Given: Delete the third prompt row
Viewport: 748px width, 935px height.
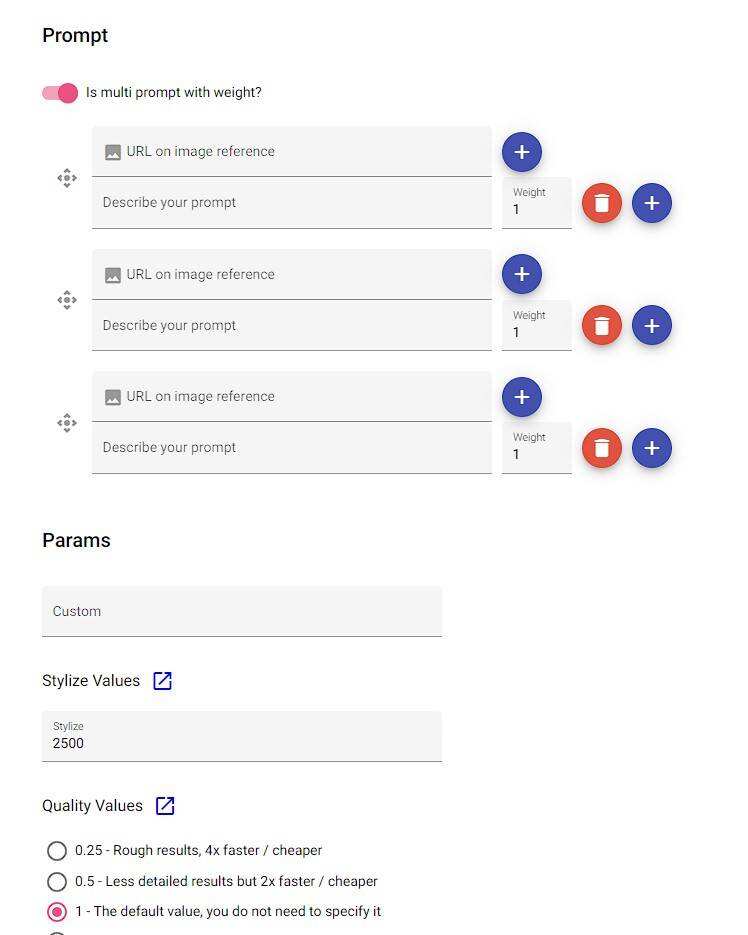Looking at the screenshot, I should 602,448.
